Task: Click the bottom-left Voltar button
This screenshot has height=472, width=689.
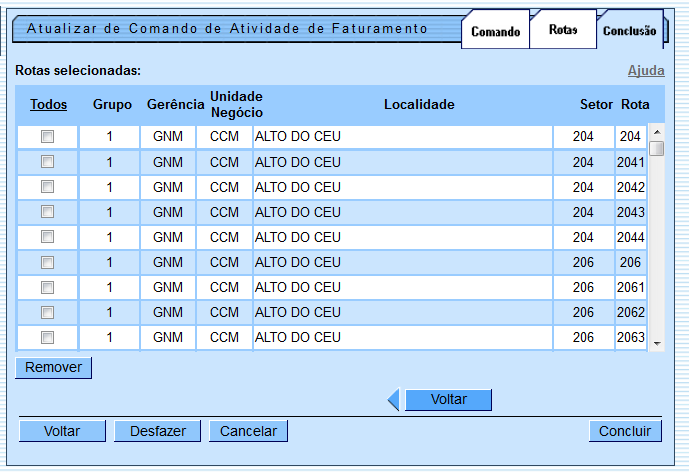Action: tap(62, 431)
